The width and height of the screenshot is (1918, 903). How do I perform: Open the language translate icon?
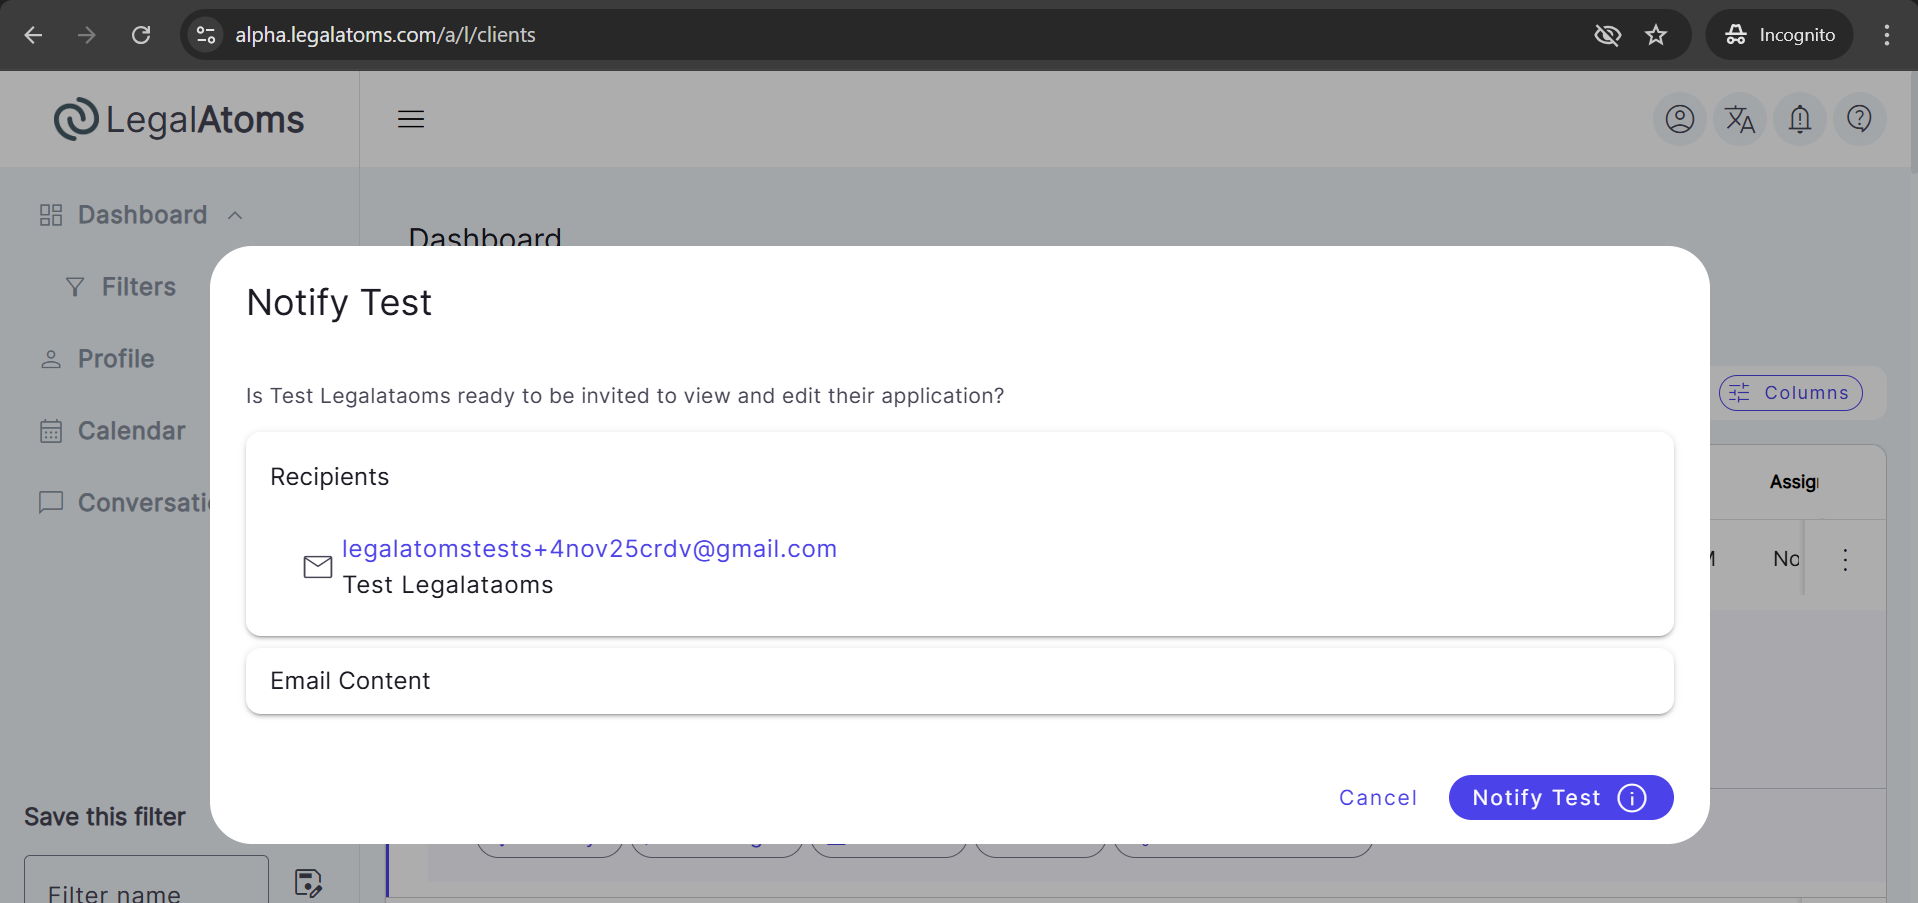pyautogui.click(x=1739, y=120)
